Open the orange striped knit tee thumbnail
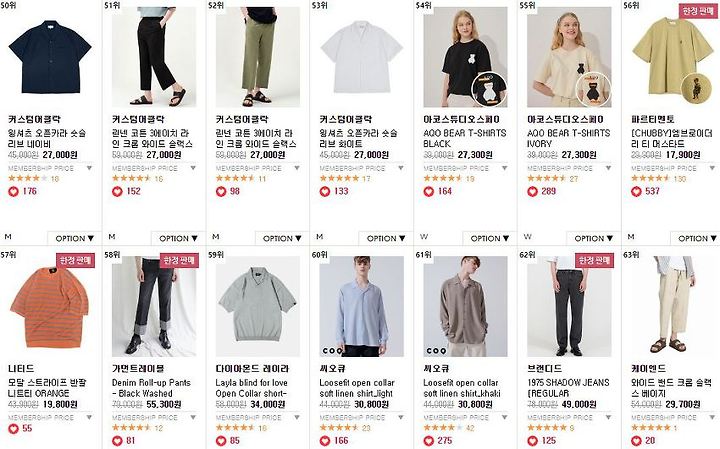 pyautogui.click(x=50, y=306)
